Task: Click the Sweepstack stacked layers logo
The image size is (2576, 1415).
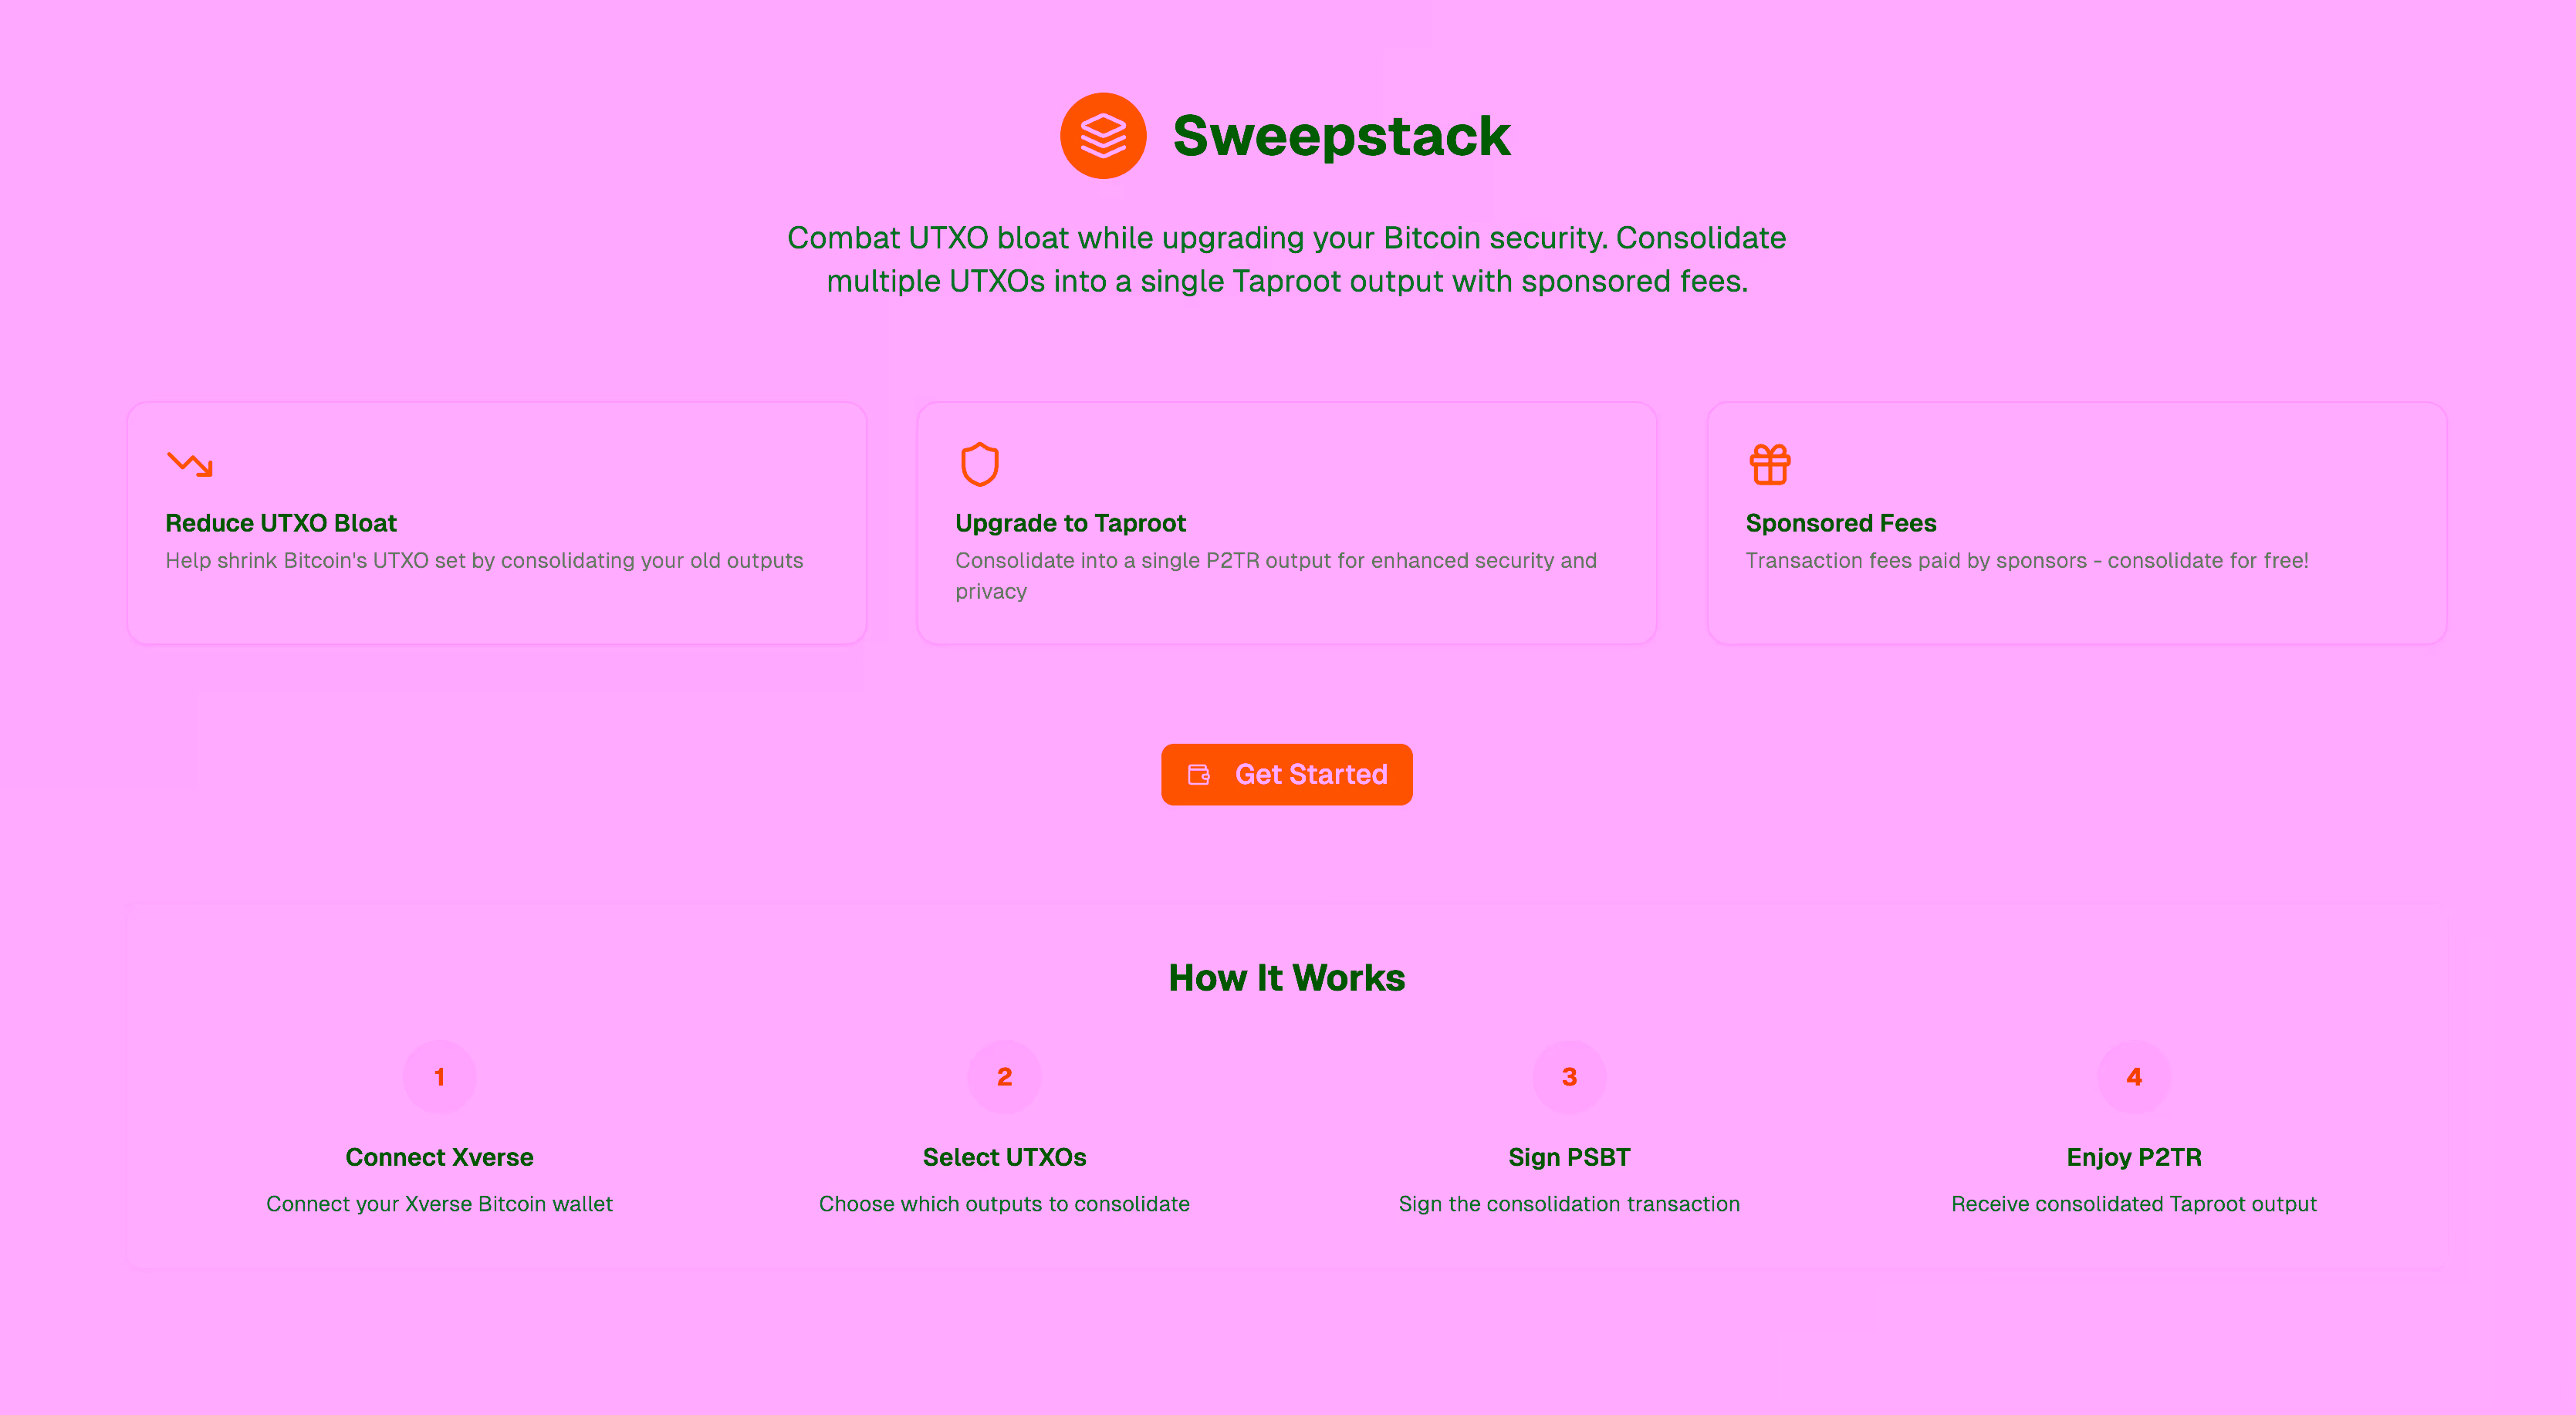Action: pos(1103,136)
